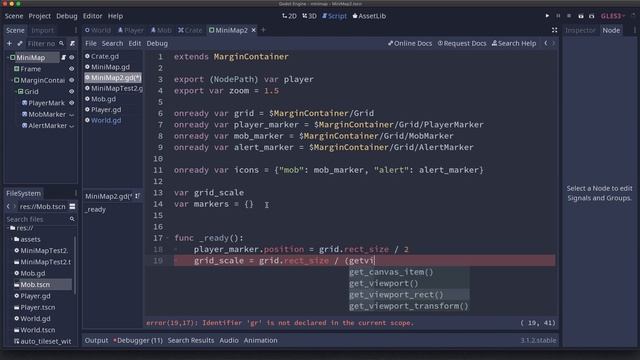Click the magnifier icon in node filter box

(x=61, y=43)
